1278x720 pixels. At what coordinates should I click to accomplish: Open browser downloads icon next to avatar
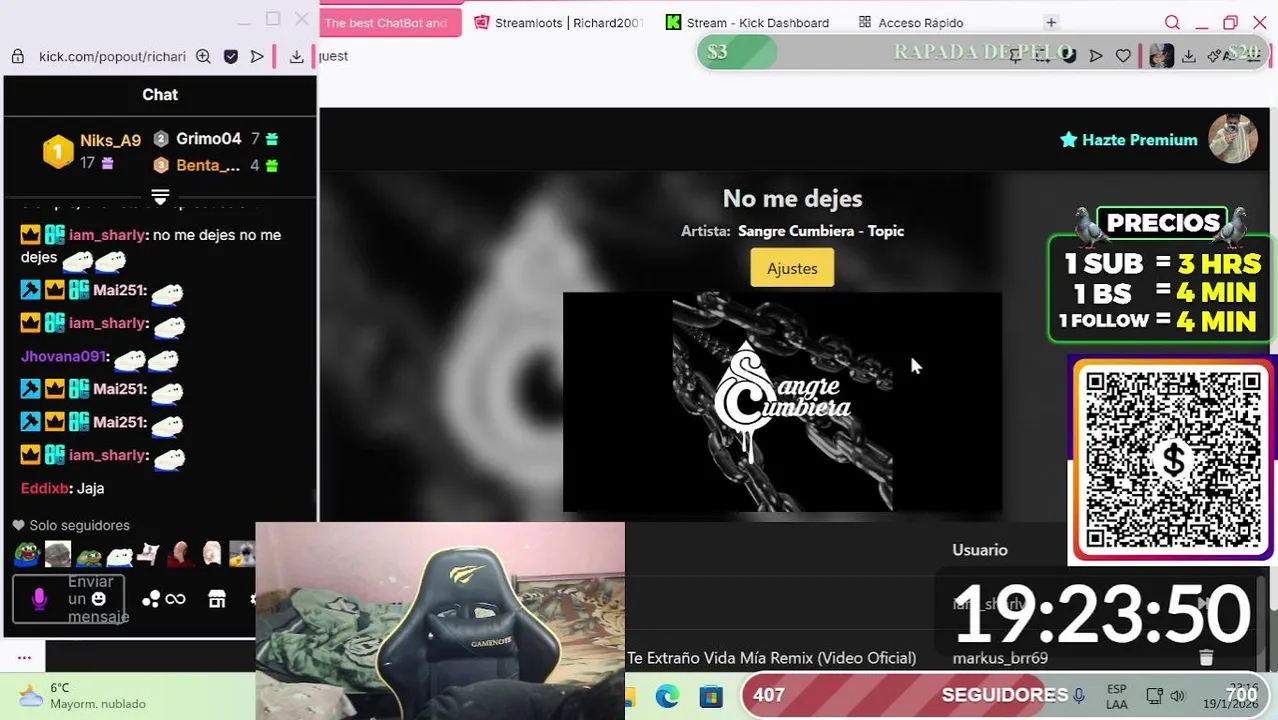(1189, 56)
